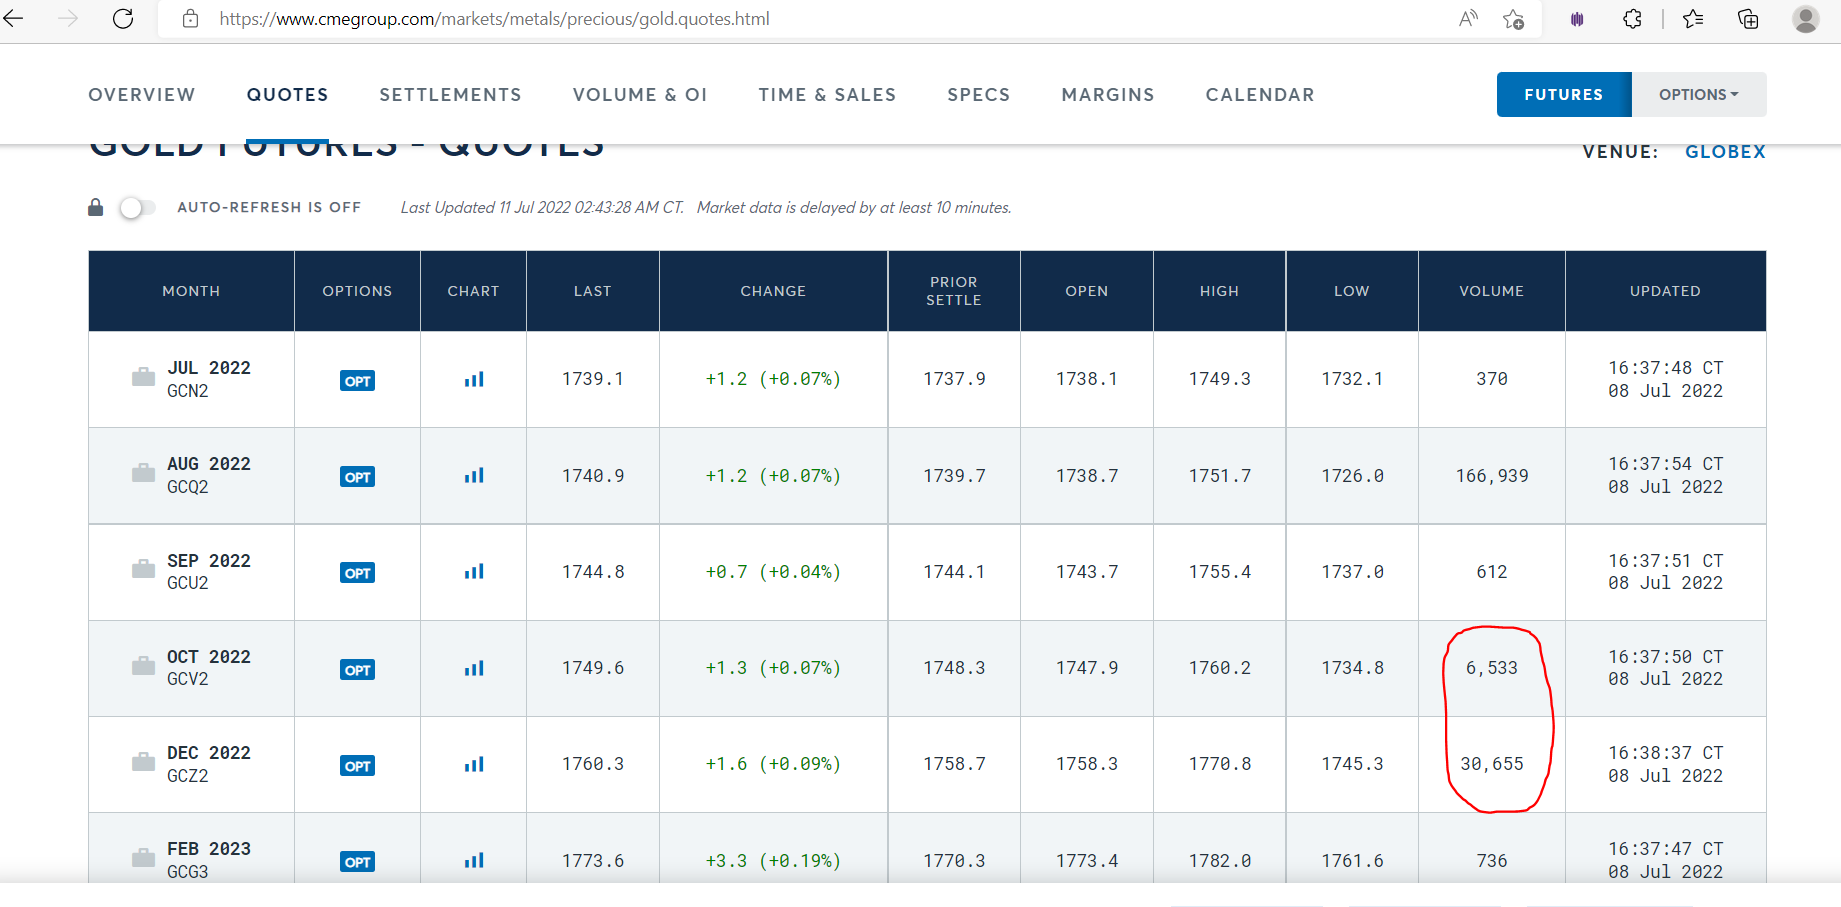Viewport: 1841px width, 907px height.
Task: Switch to SETTLEMENTS tab
Action: [x=450, y=95]
